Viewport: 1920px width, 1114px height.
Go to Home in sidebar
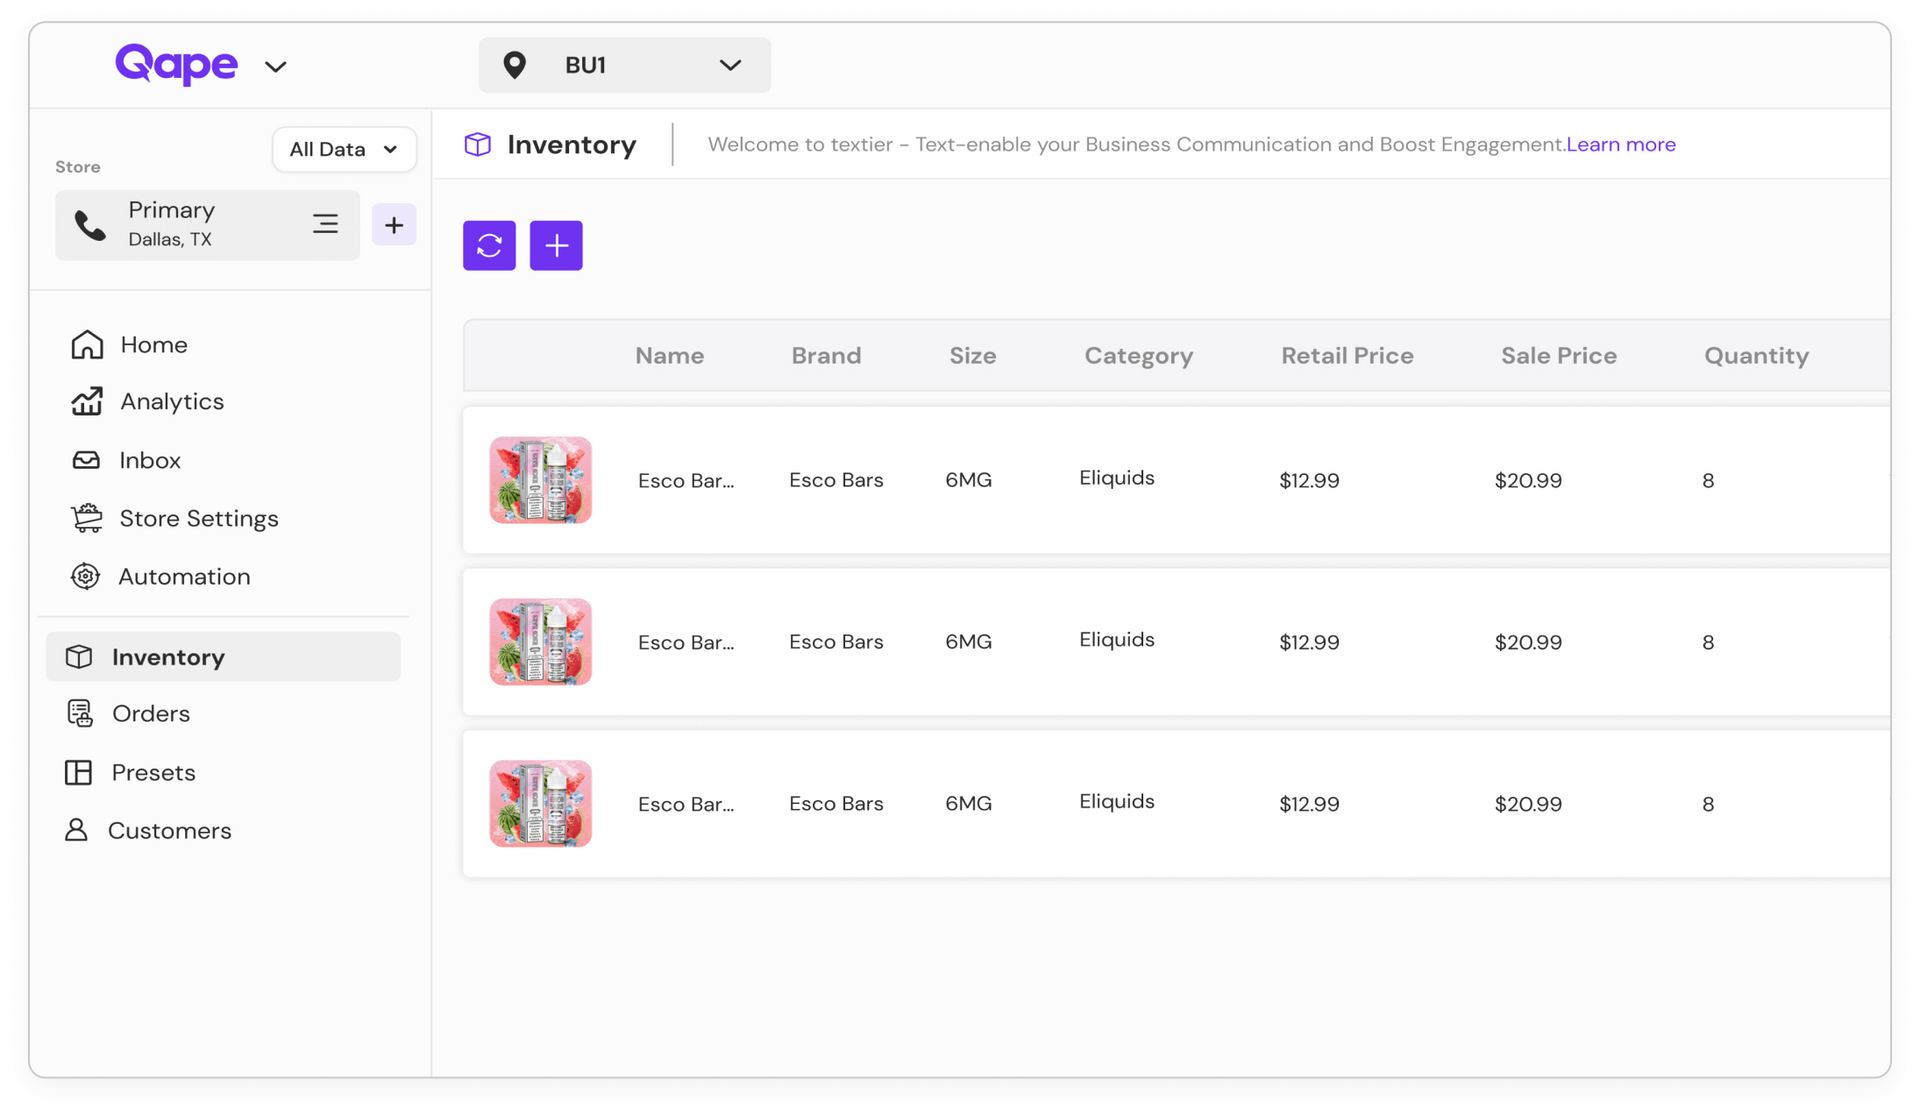point(153,345)
